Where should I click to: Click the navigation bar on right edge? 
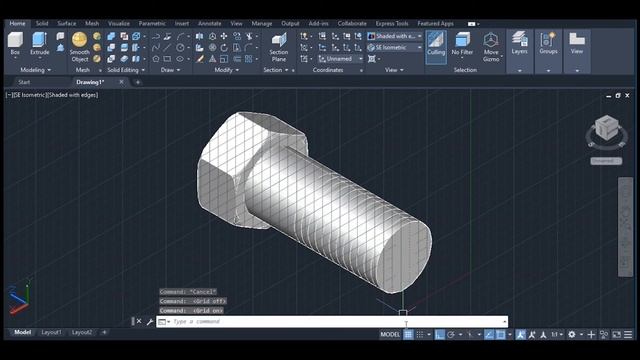(x=625, y=227)
